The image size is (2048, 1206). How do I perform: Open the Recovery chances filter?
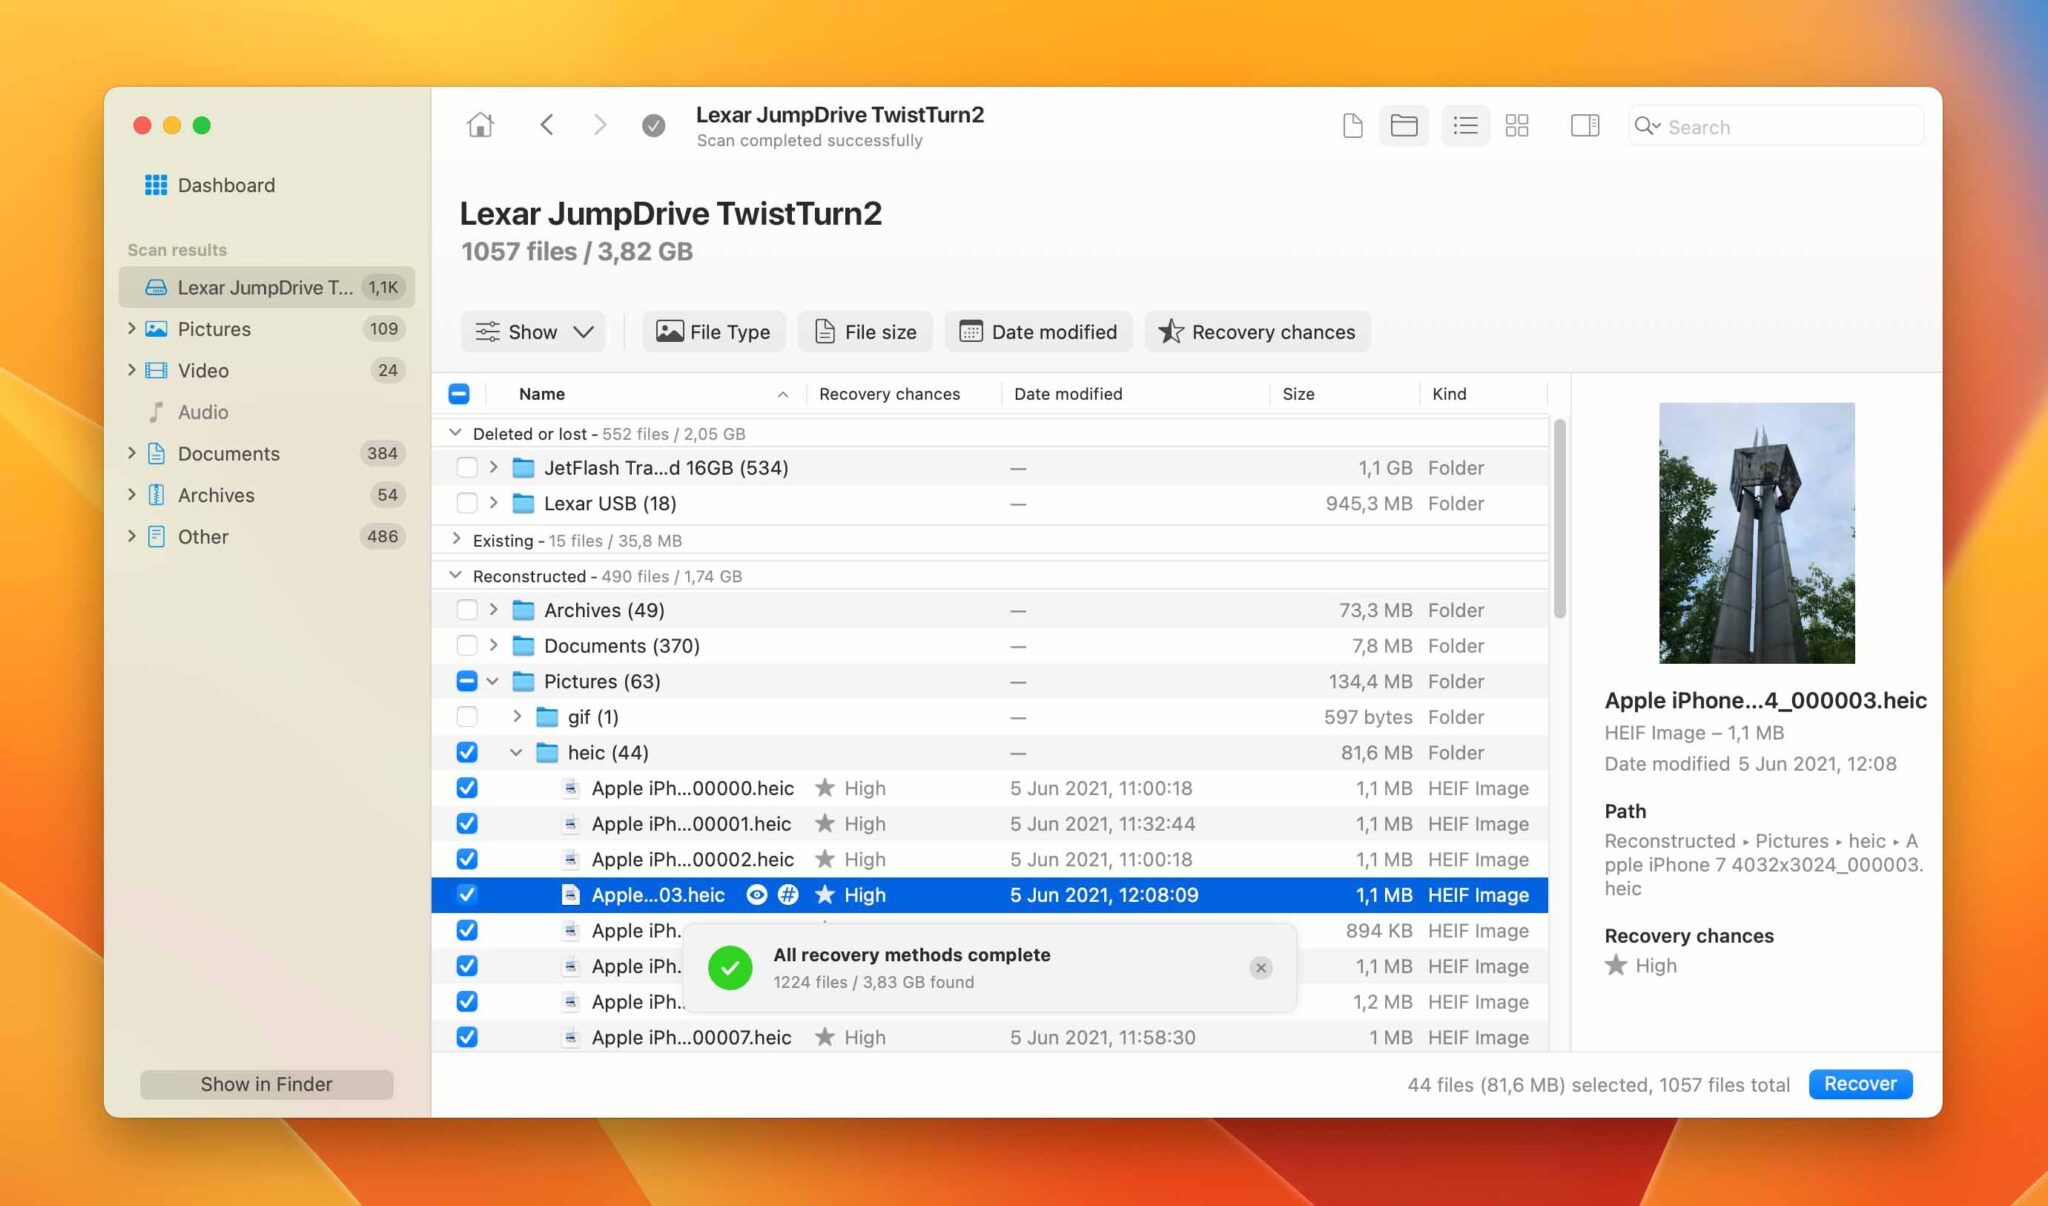[x=1257, y=331]
